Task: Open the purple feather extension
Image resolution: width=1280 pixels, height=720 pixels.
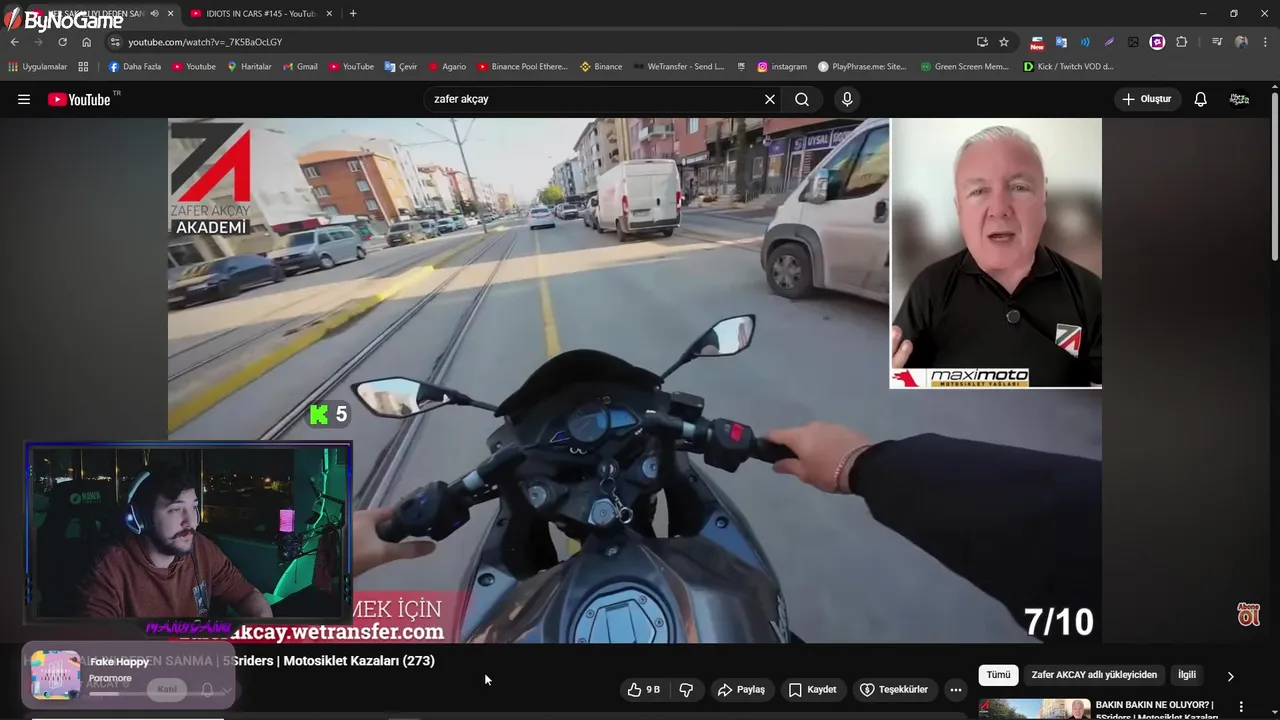Action: pyautogui.click(x=1109, y=42)
